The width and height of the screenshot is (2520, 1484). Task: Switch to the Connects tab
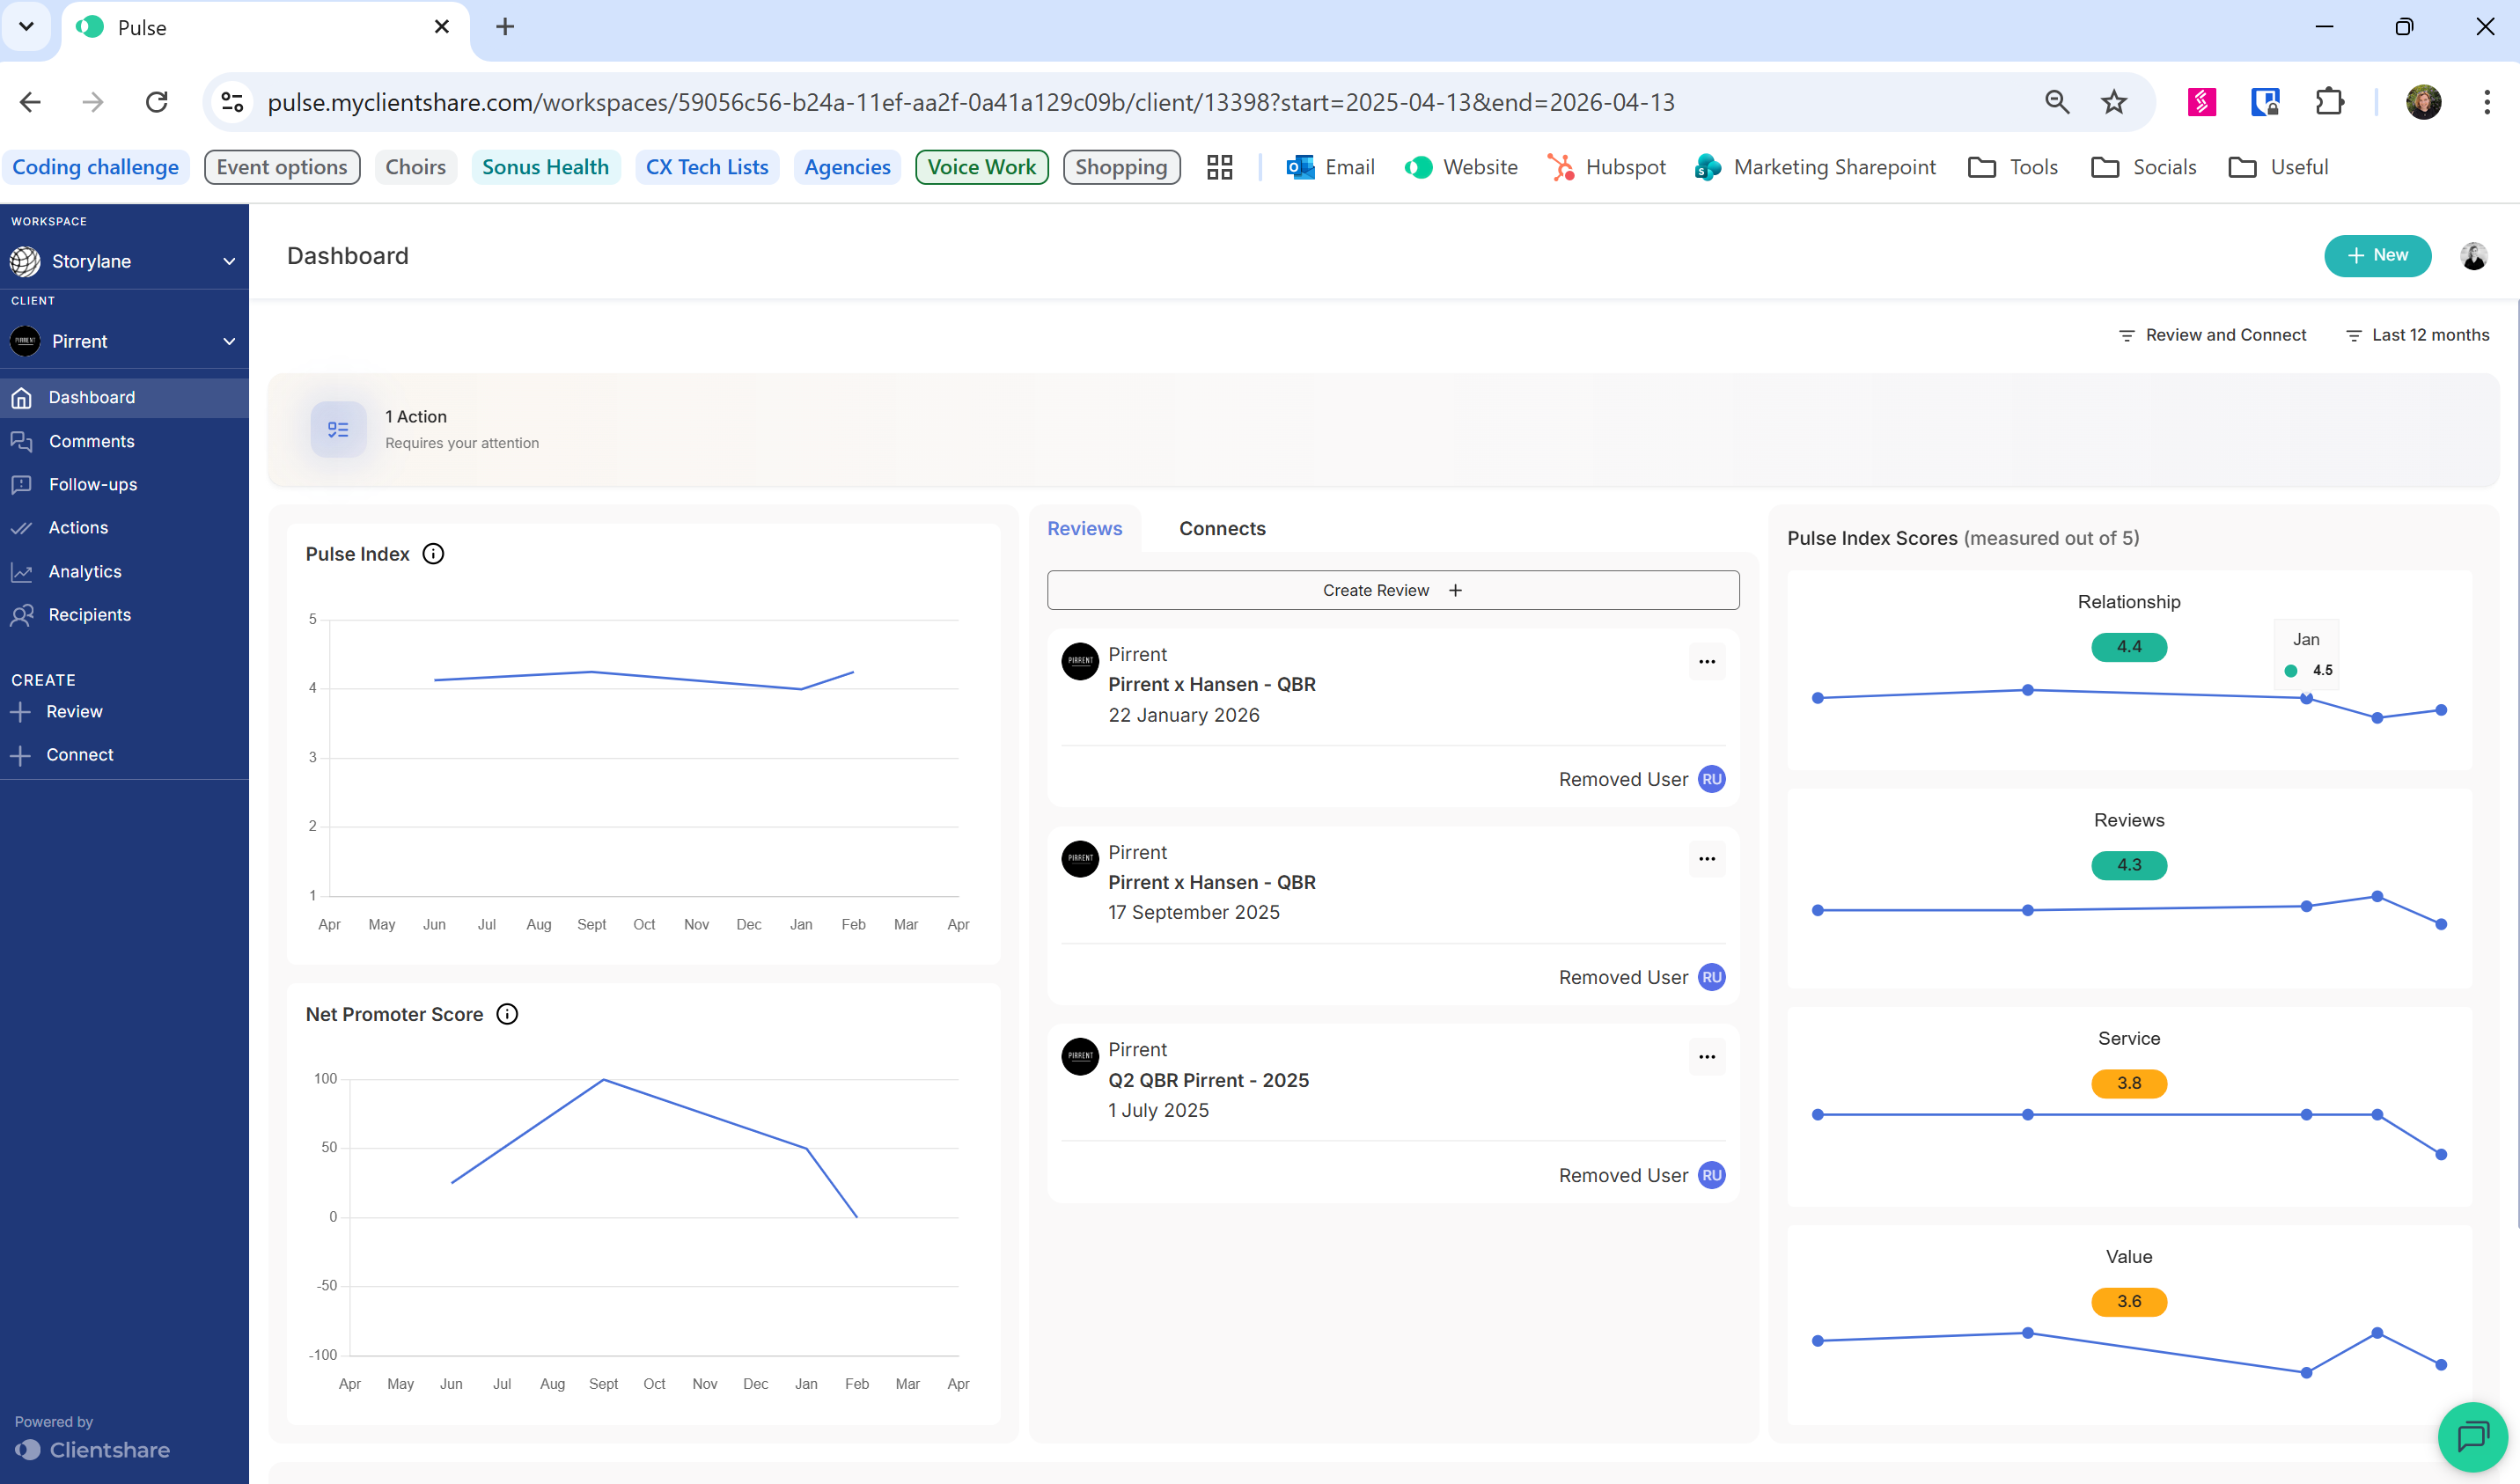click(1221, 528)
